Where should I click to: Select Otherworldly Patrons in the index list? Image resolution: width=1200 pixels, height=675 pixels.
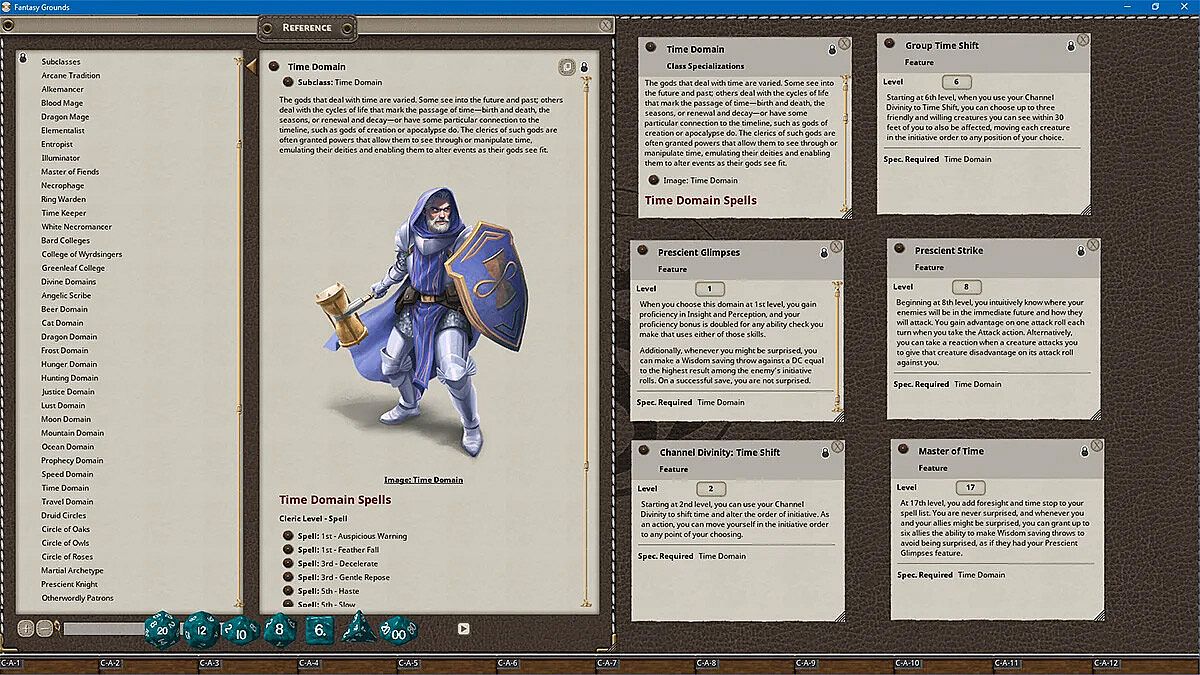coord(77,598)
